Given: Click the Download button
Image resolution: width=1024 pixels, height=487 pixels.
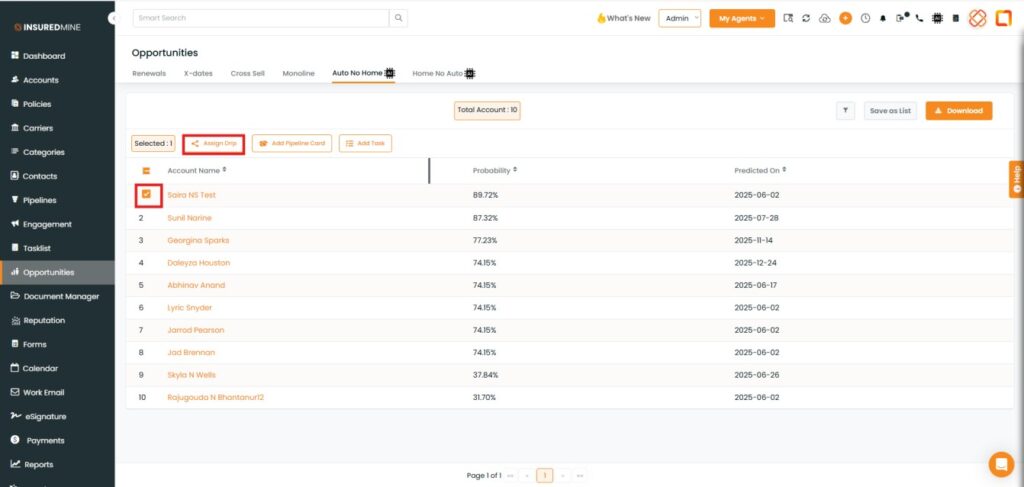Looking at the screenshot, I should pos(958,111).
